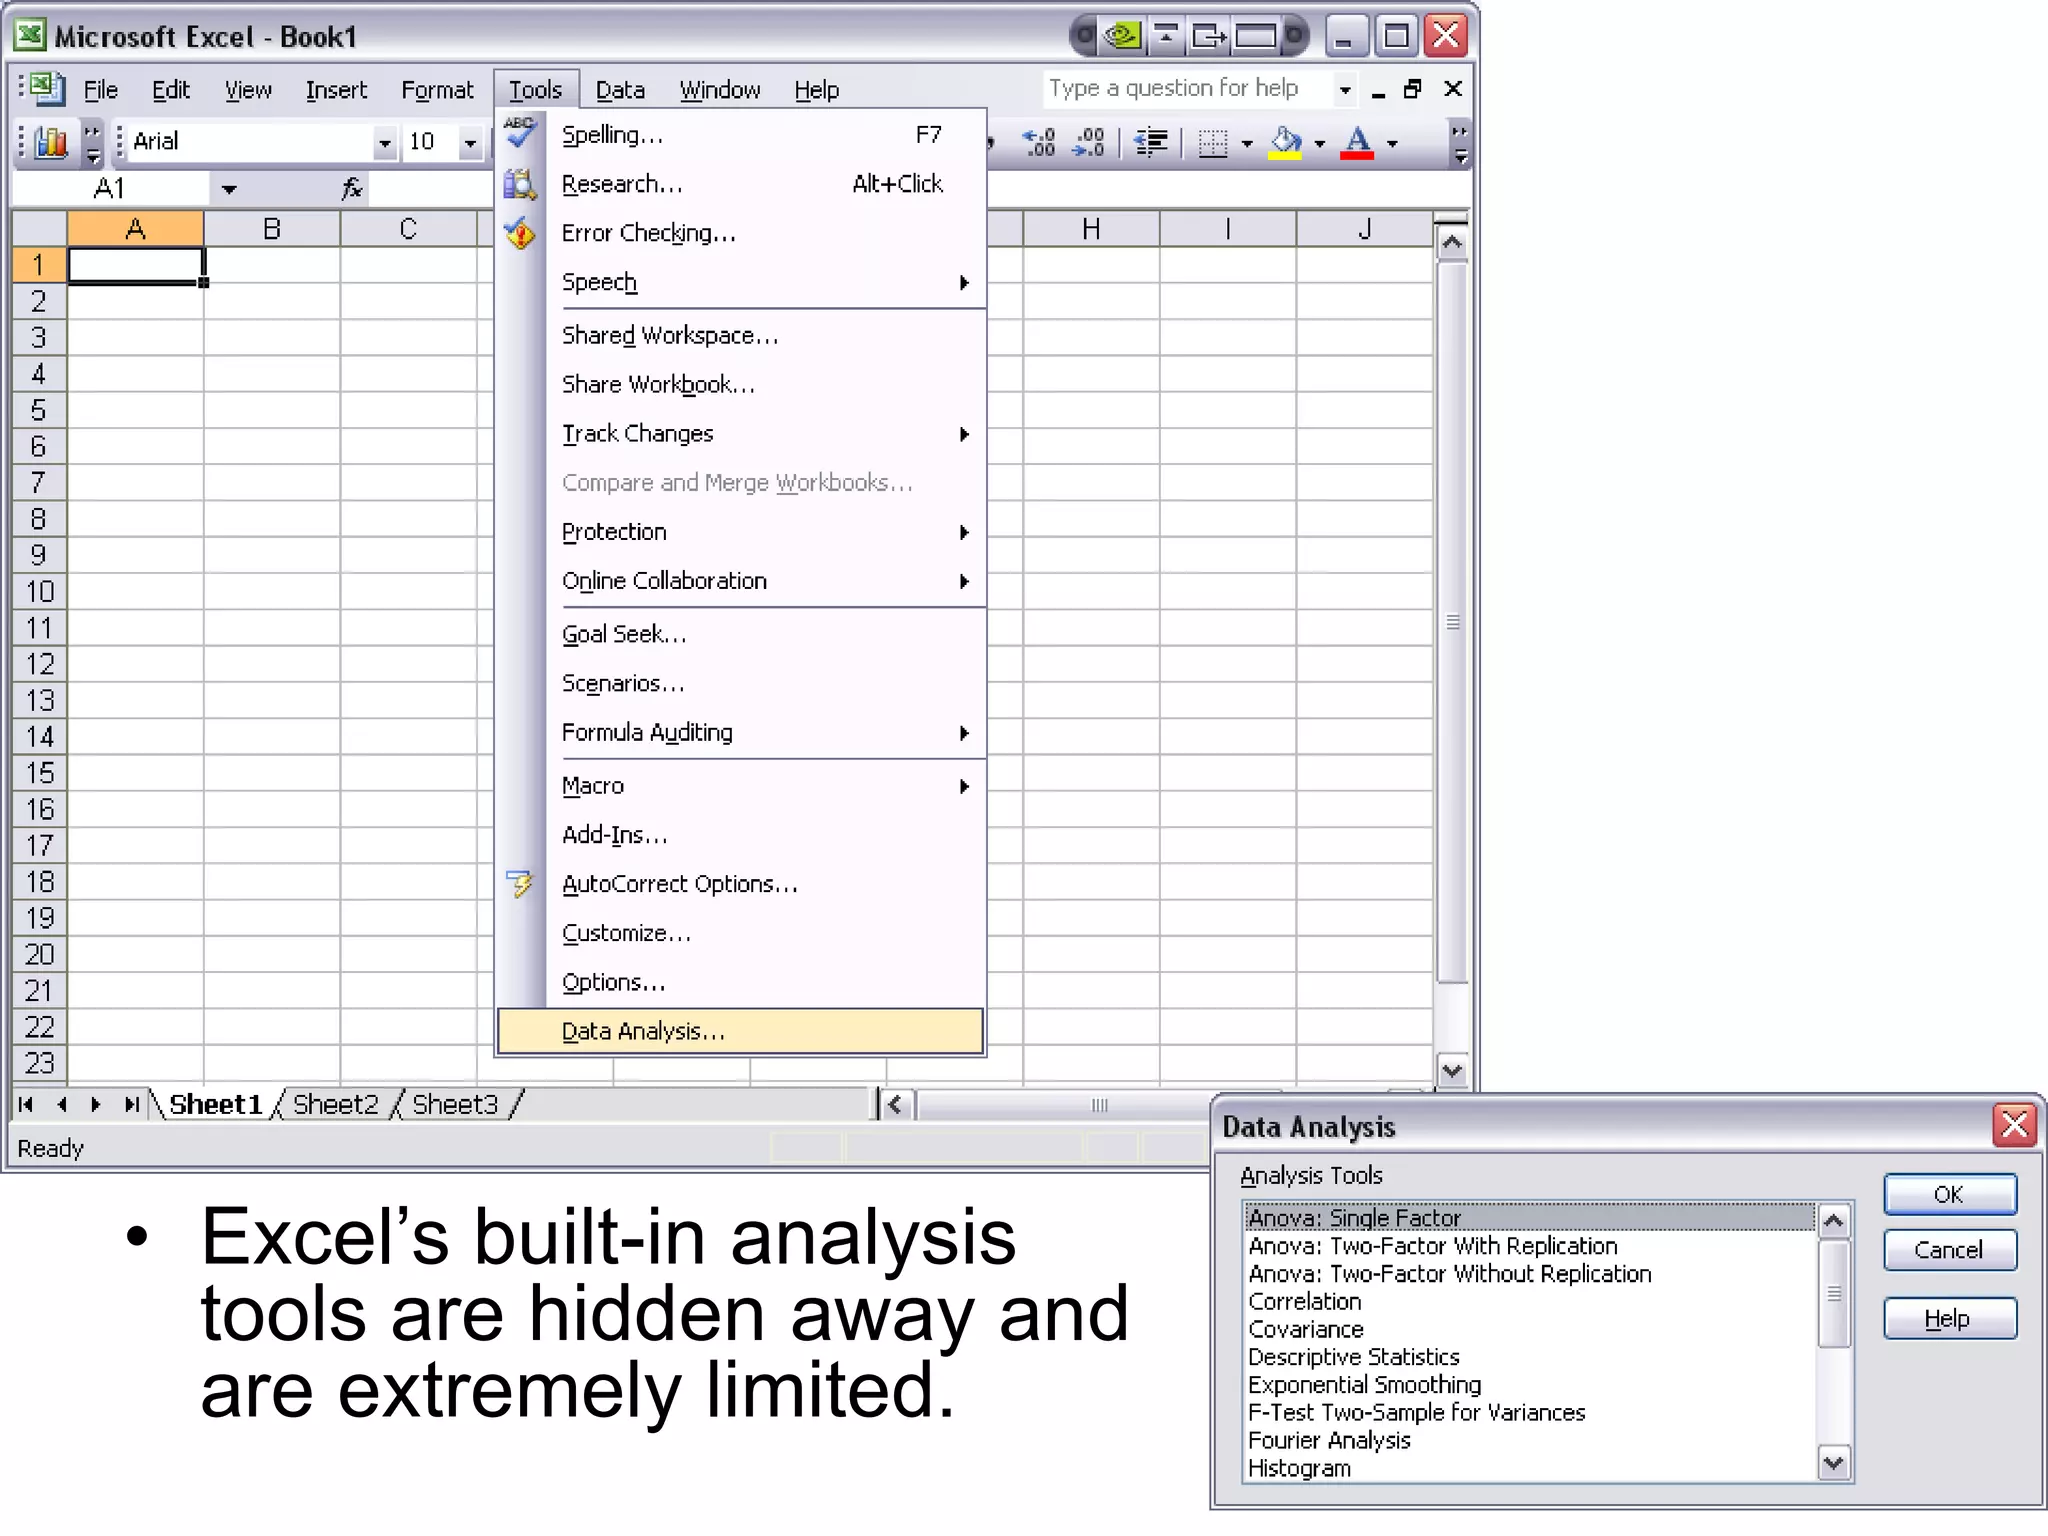Switch to Sheet2 tab

coord(336,1104)
